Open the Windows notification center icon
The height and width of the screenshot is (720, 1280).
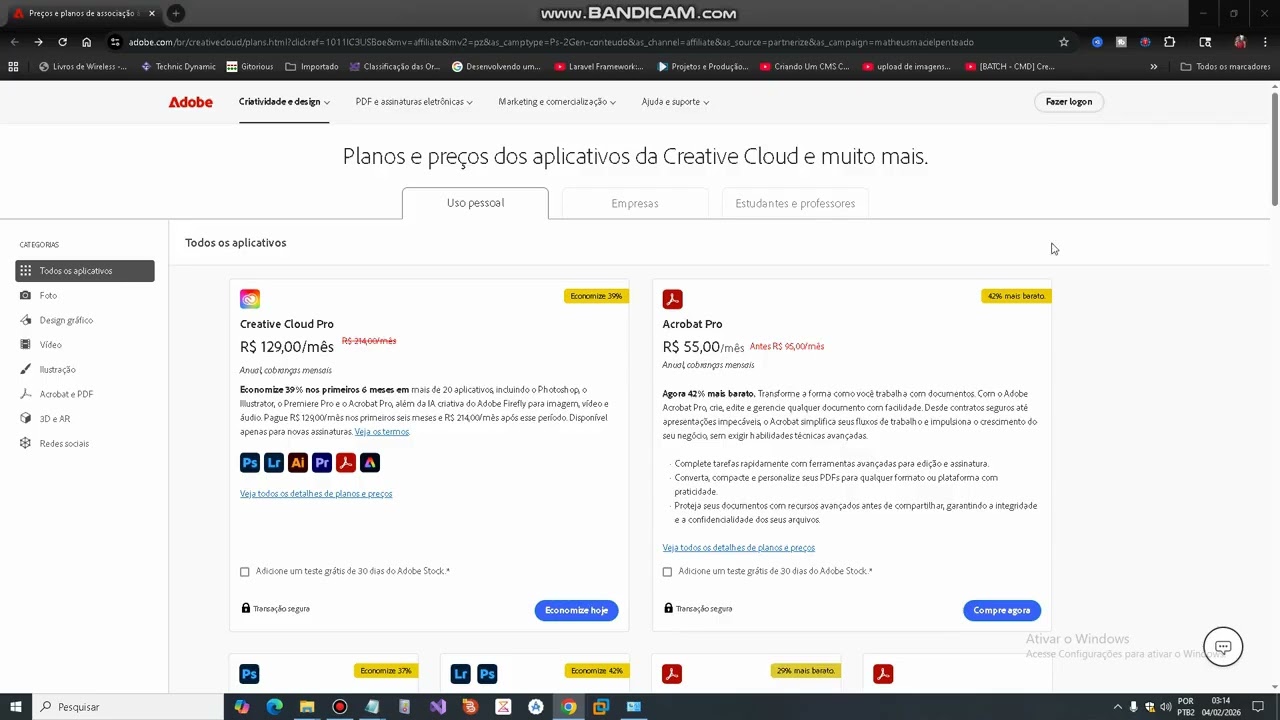tap(1259, 707)
